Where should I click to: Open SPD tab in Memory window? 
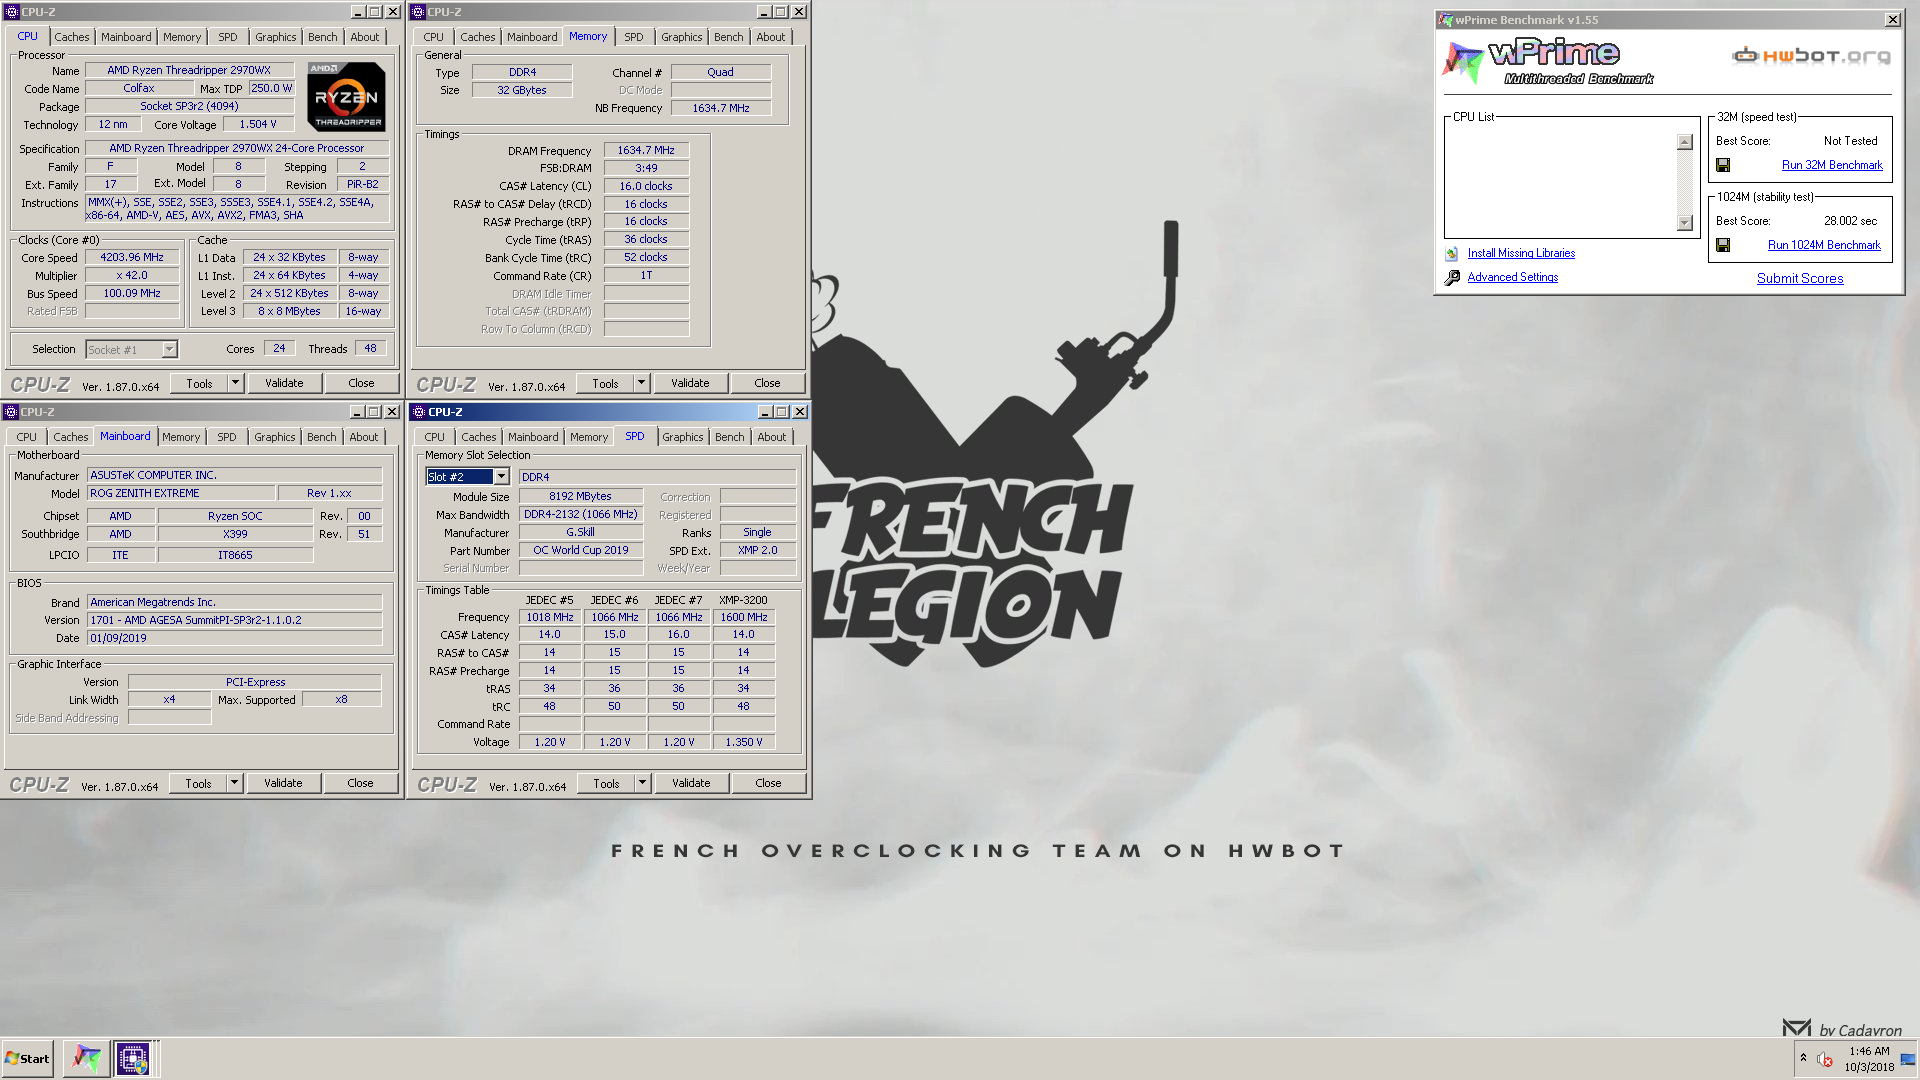(634, 37)
